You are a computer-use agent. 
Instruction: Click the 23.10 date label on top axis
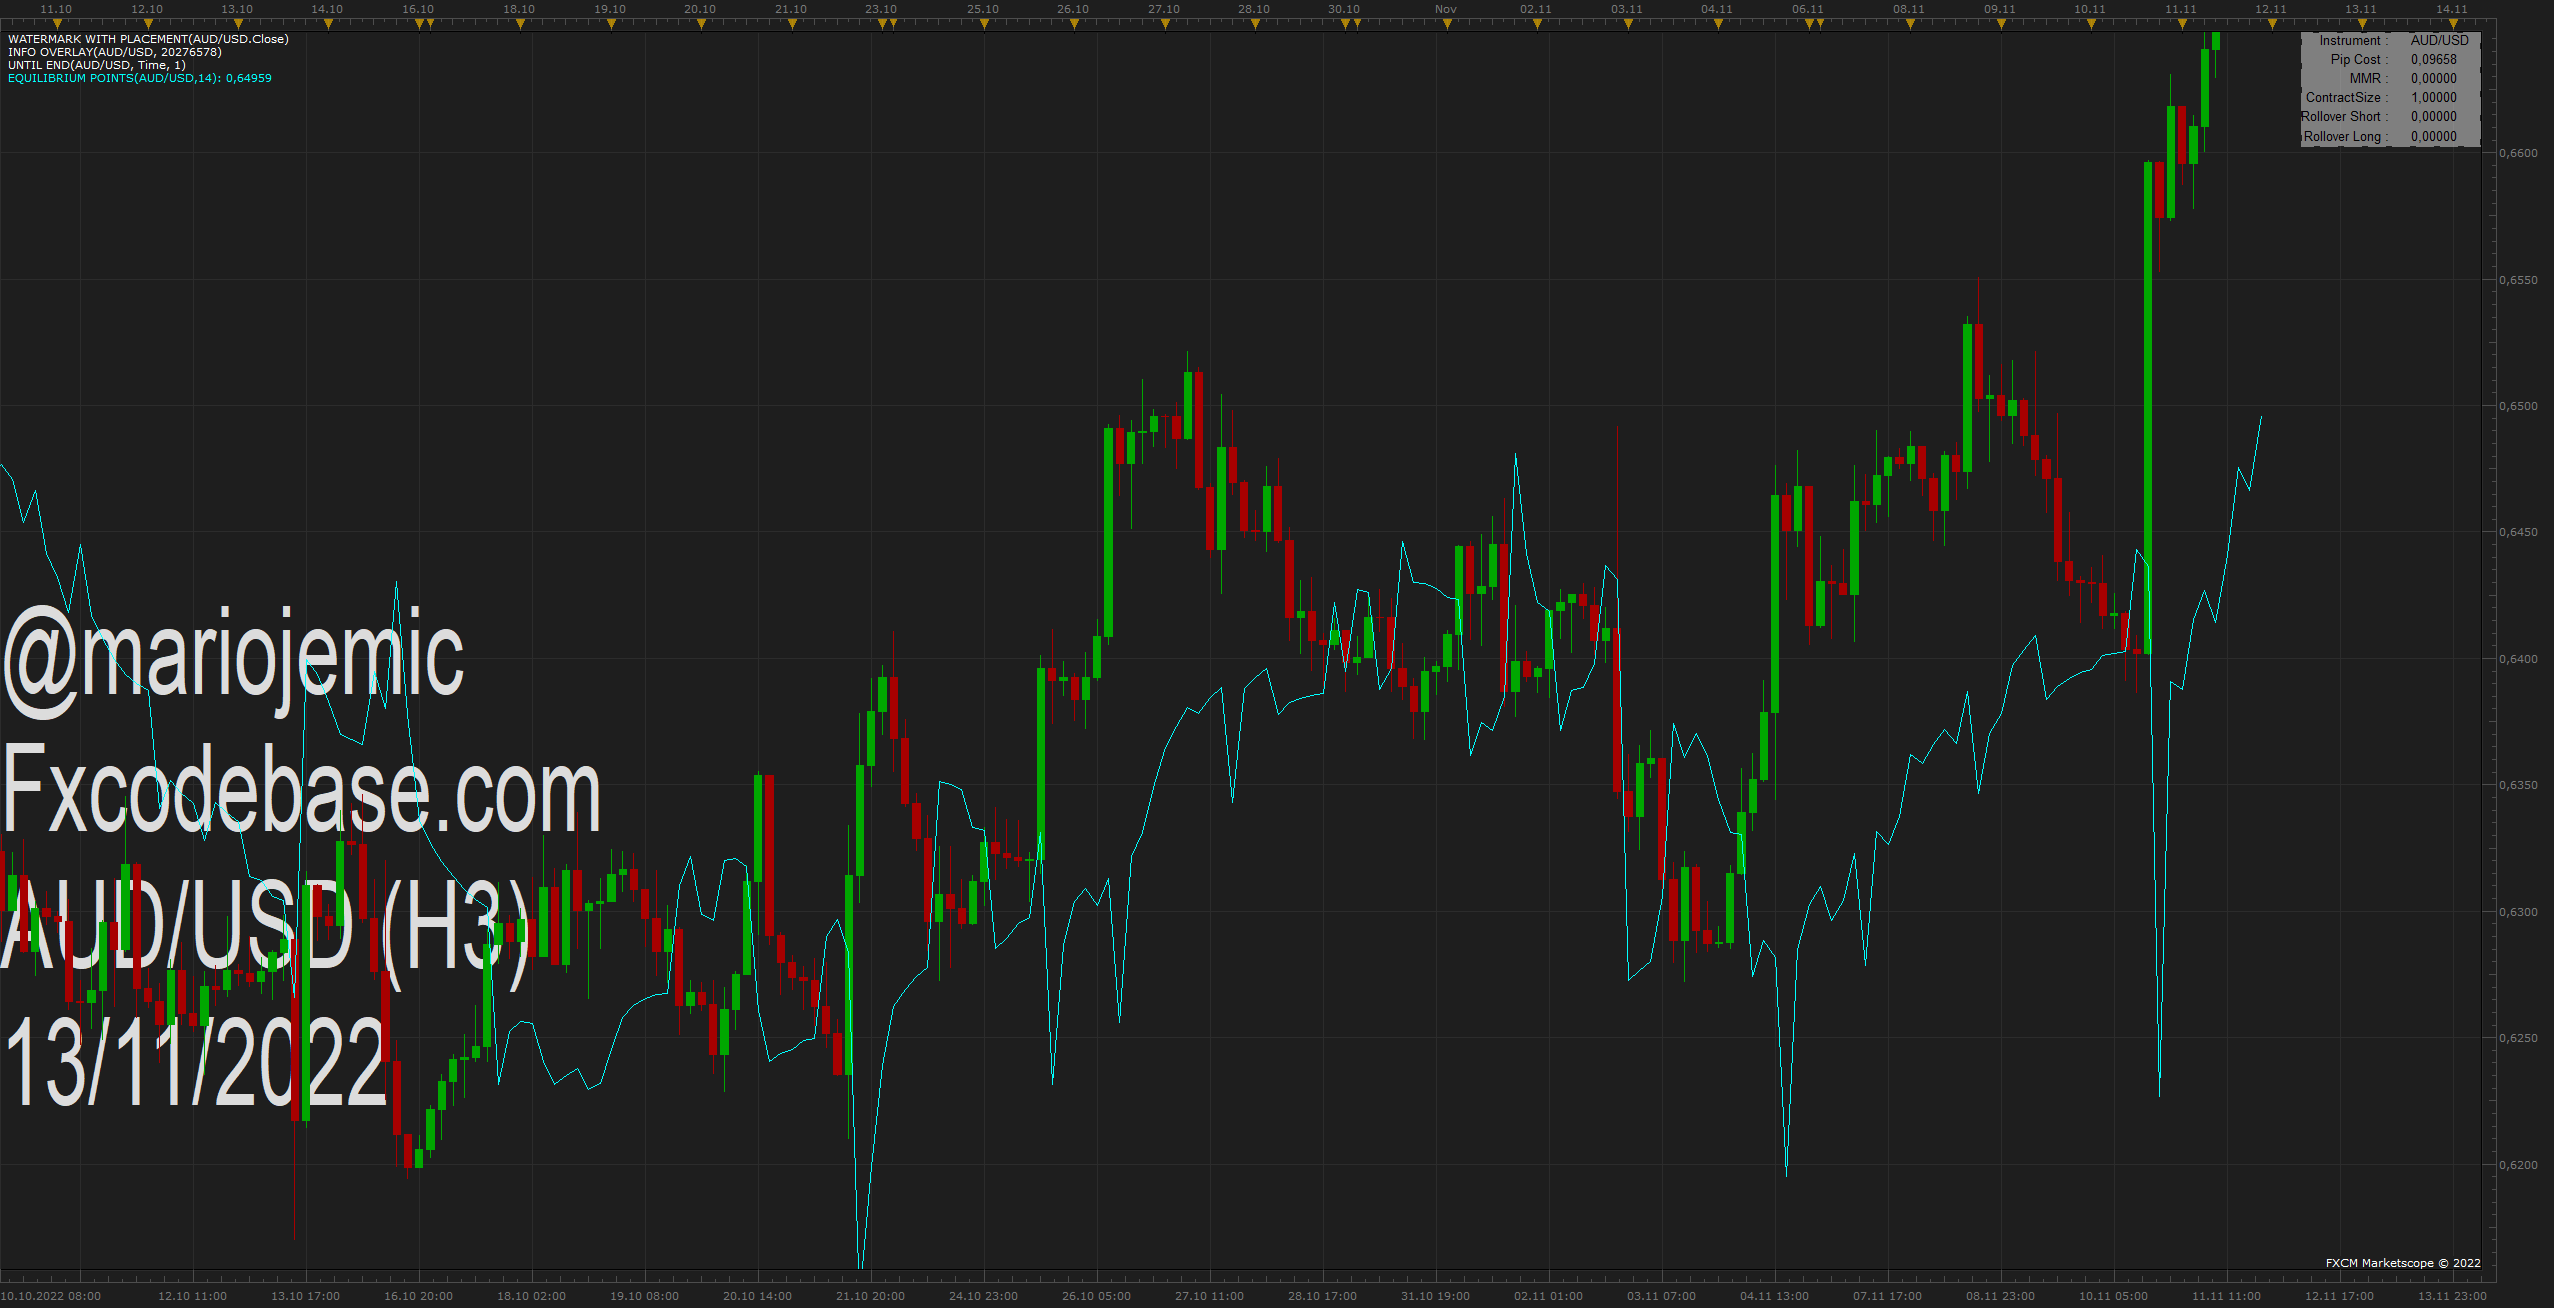(881, 9)
